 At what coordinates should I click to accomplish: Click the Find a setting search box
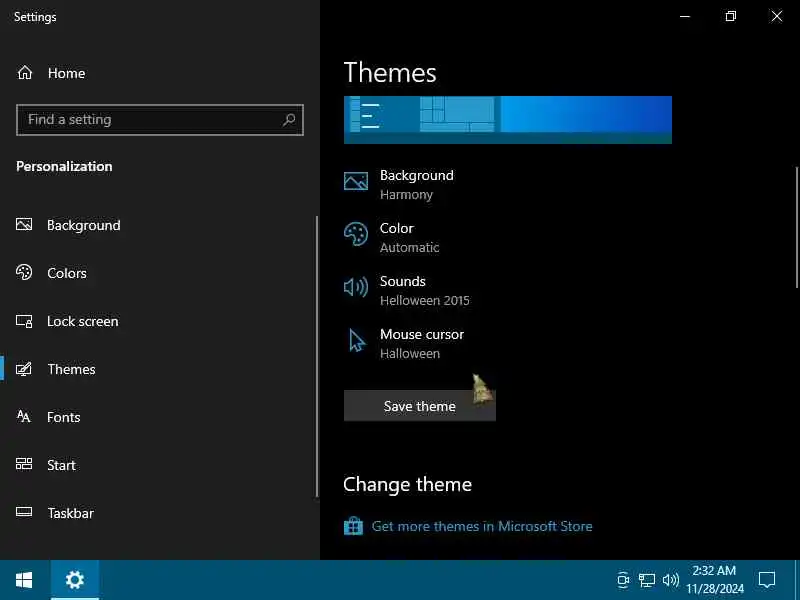[x=160, y=120]
